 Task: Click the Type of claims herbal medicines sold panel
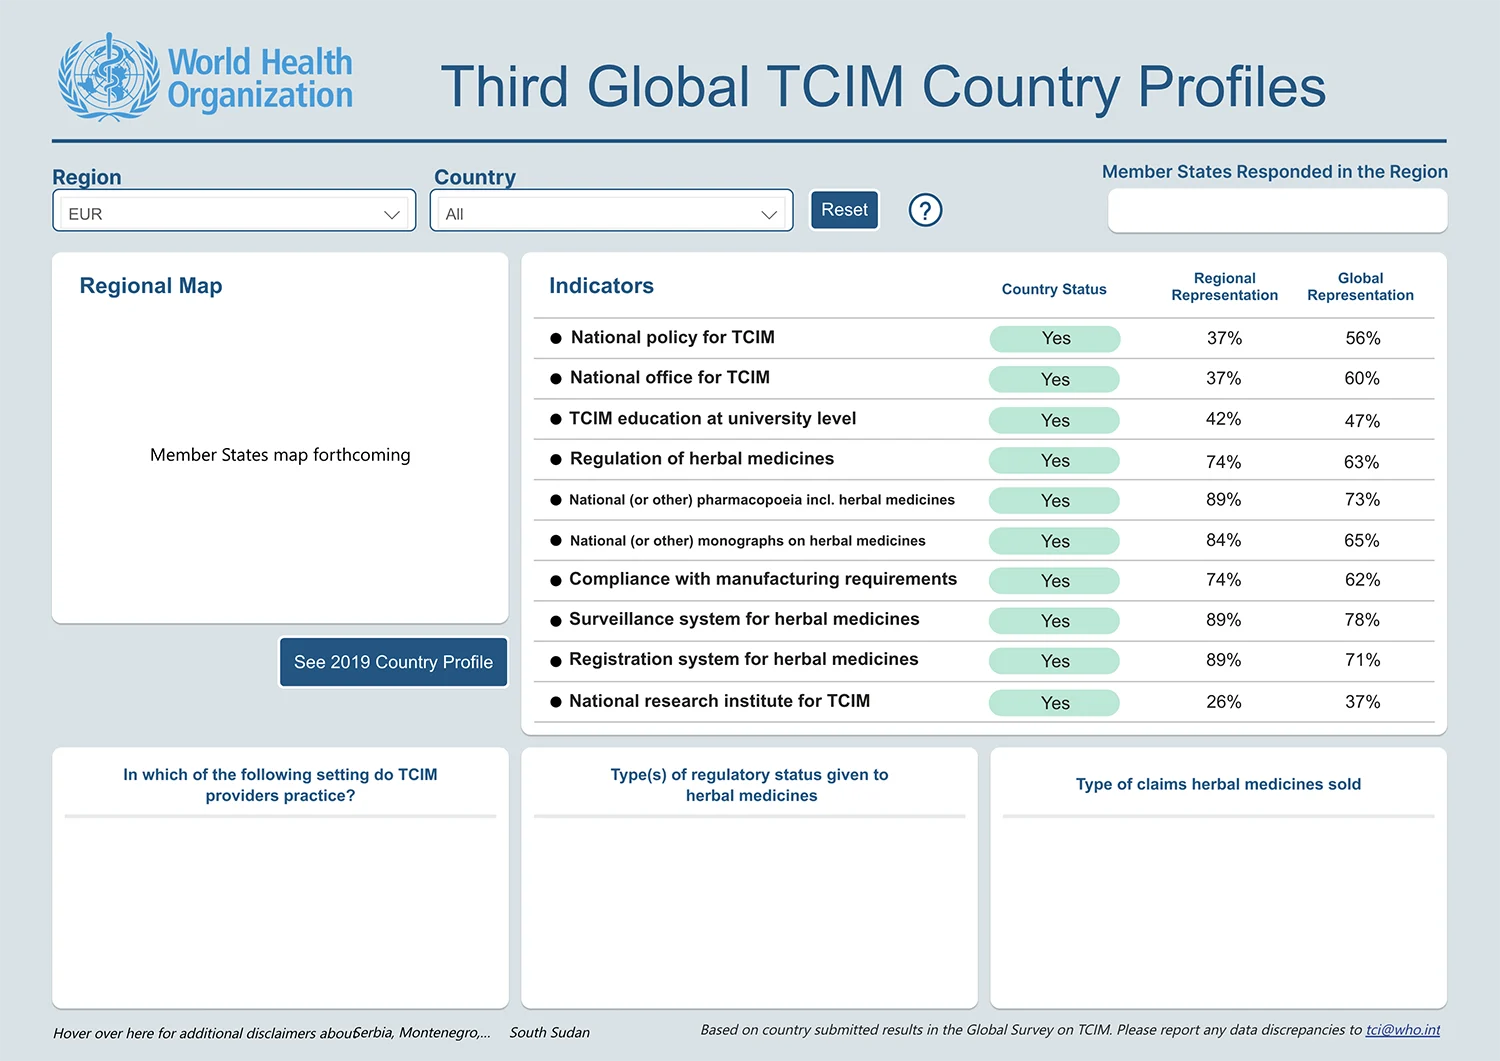click(x=1218, y=878)
